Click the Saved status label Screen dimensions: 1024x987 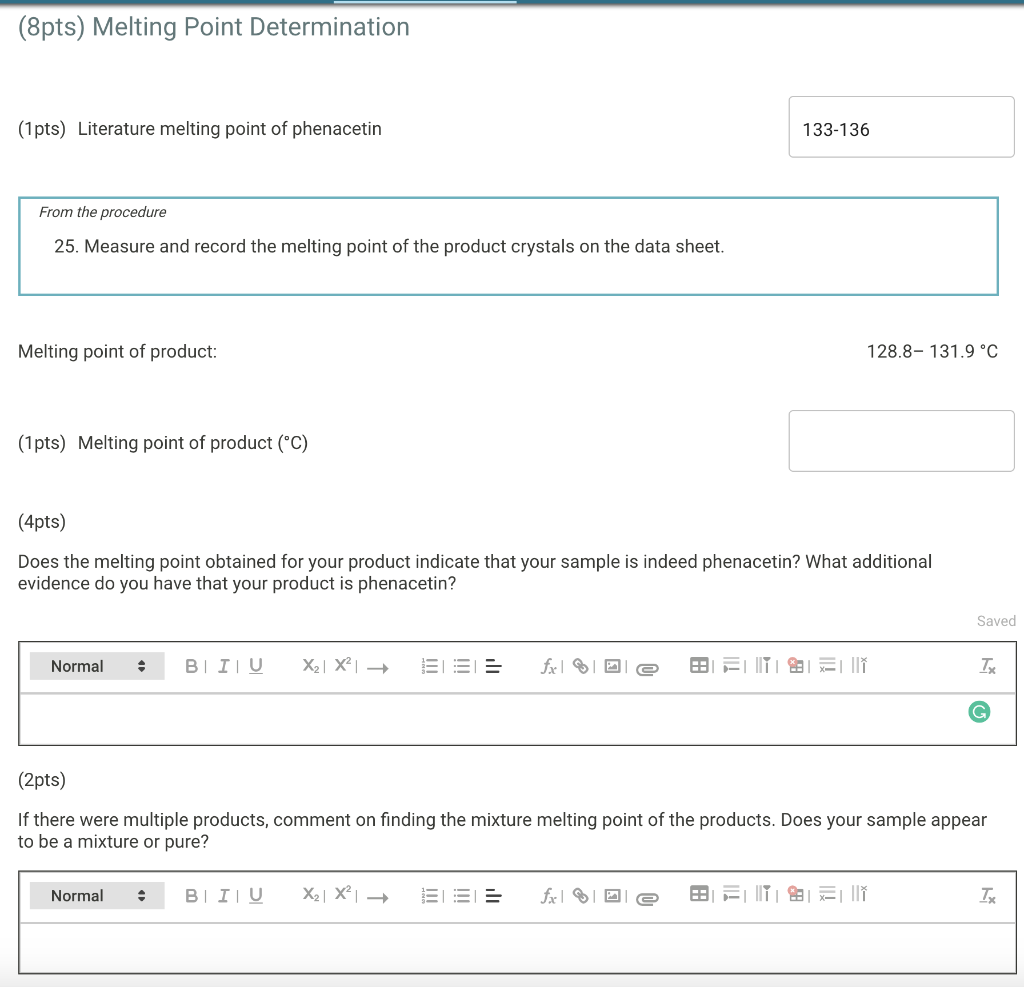996,620
